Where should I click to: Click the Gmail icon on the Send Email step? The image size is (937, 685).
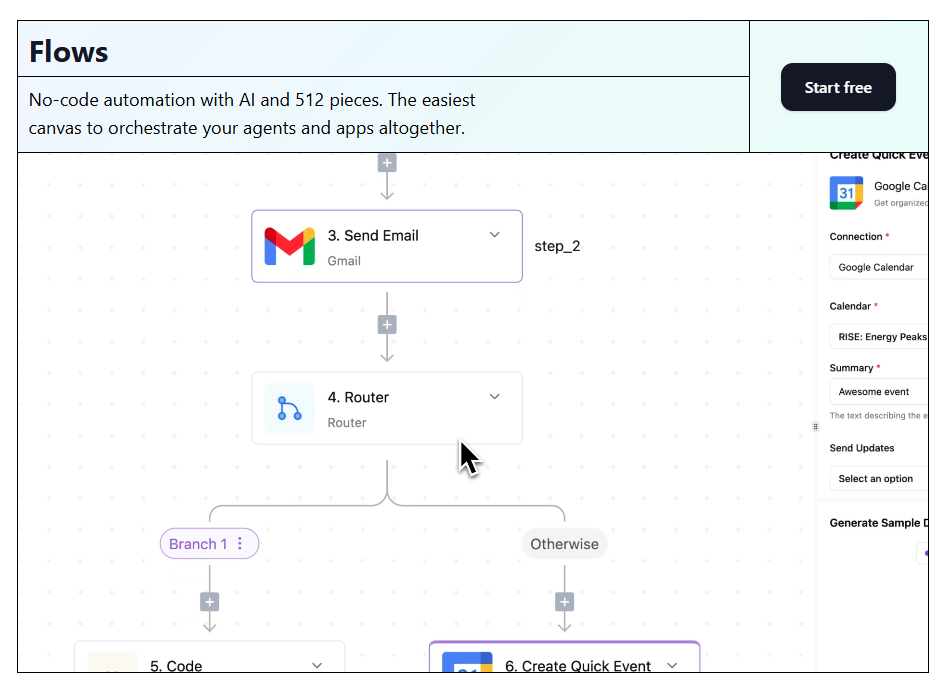click(288, 245)
